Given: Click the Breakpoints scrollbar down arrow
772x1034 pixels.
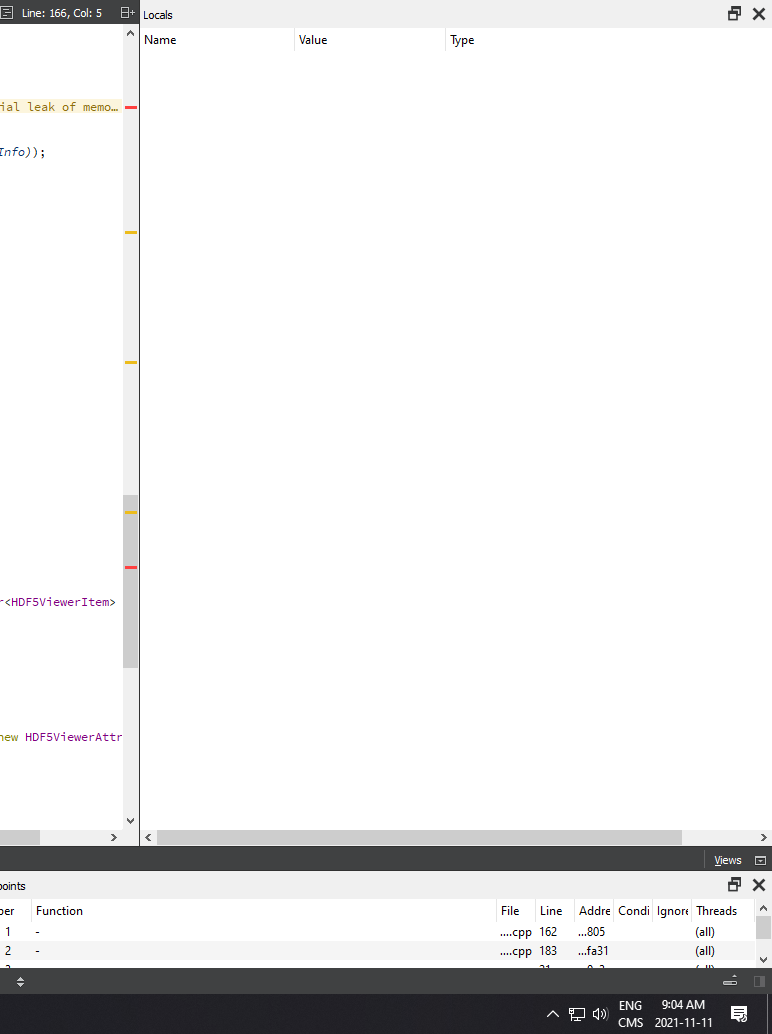Looking at the screenshot, I should click(763, 960).
